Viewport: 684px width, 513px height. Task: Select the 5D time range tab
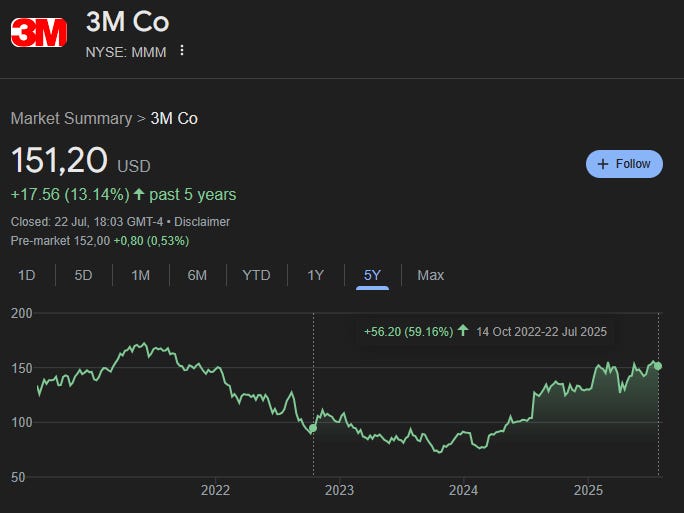pos(83,275)
